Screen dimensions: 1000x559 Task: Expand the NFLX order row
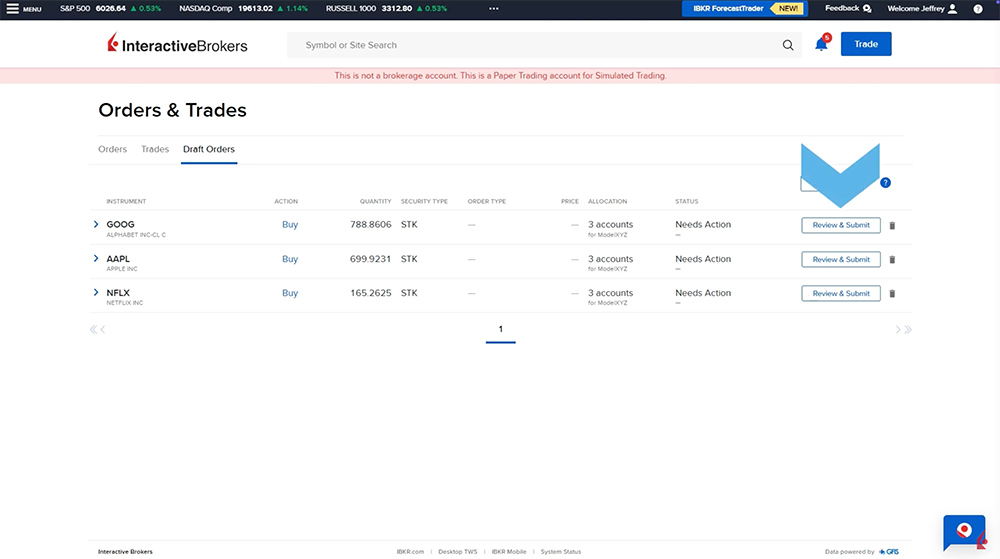(x=96, y=293)
